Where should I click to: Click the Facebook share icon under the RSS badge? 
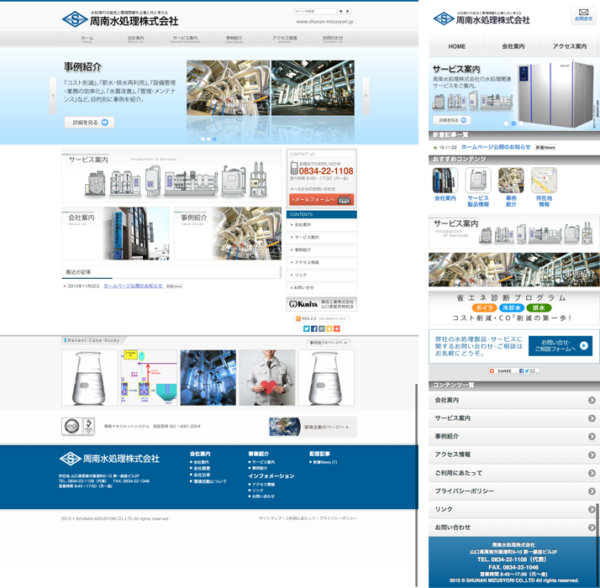click(314, 329)
